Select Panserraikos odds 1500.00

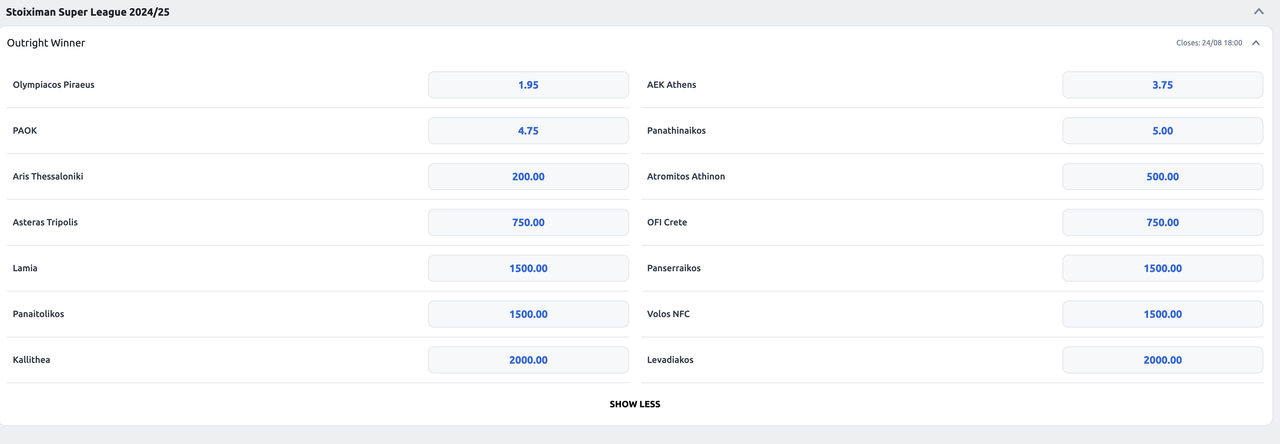(1162, 268)
